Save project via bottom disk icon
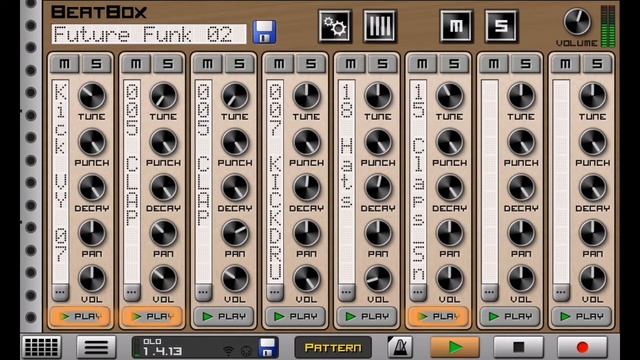This screenshot has width=640, height=360. pyautogui.click(x=268, y=347)
